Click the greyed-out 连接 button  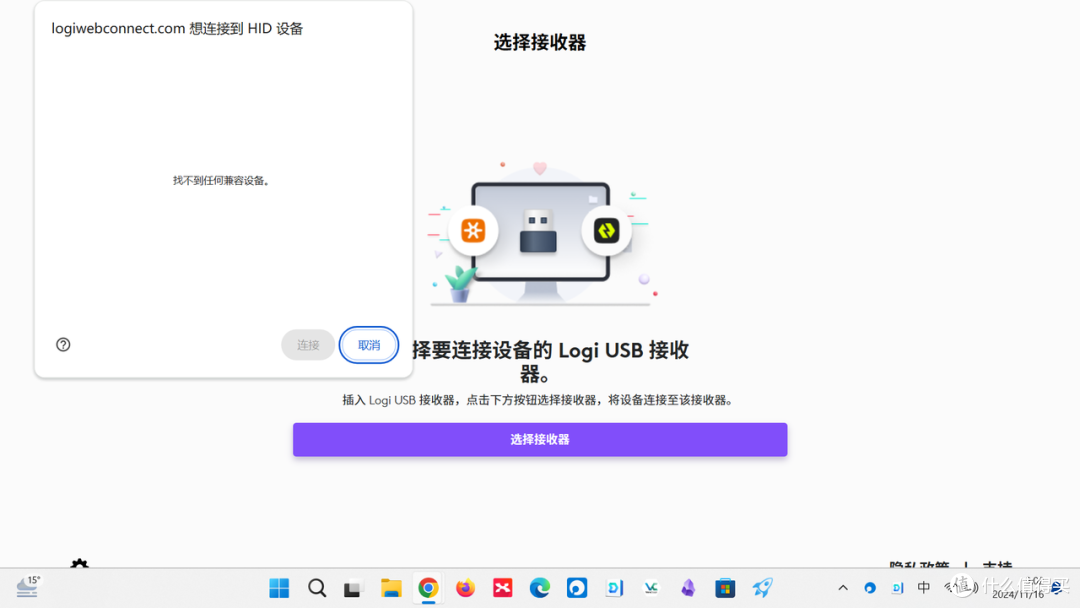pyautogui.click(x=308, y=345)
